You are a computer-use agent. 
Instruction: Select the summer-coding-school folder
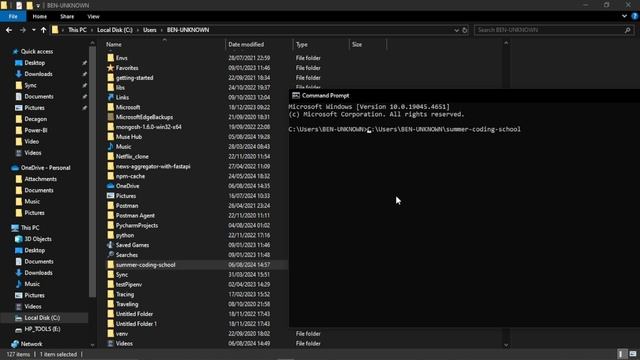[x=145, y=265]
